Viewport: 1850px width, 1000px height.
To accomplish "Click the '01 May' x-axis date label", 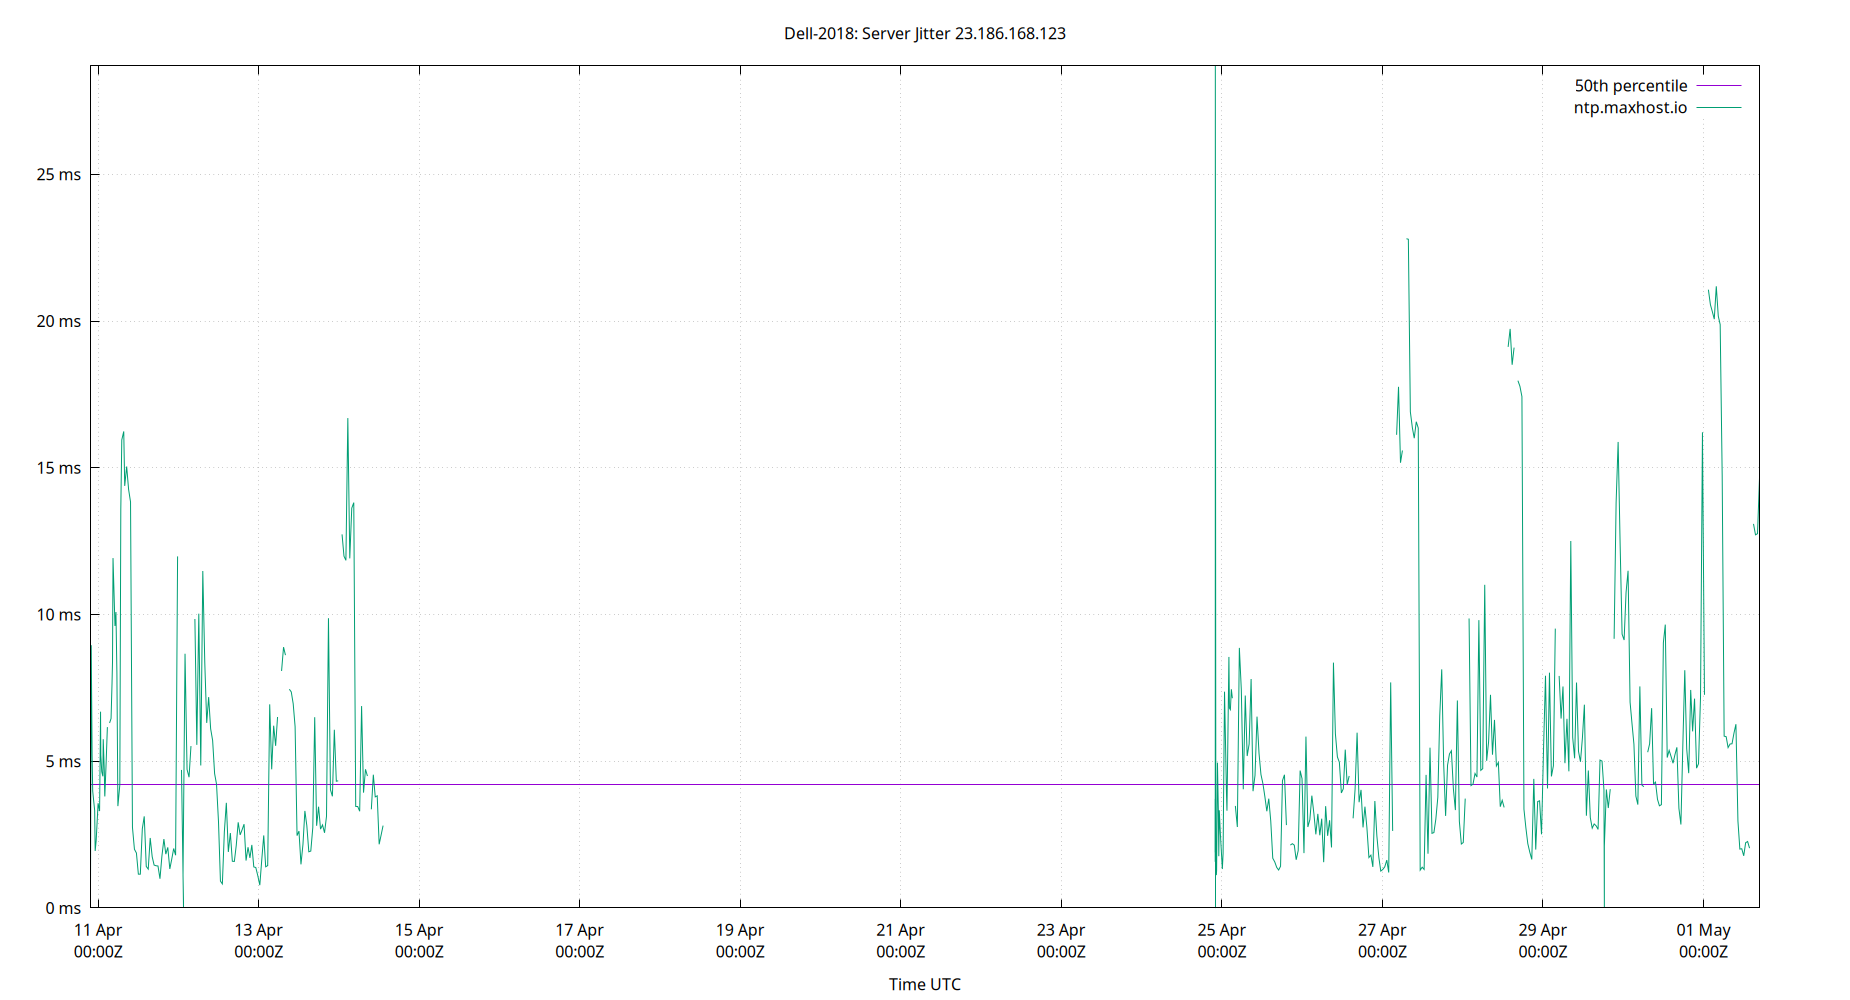I will [x=1704, y=930].
